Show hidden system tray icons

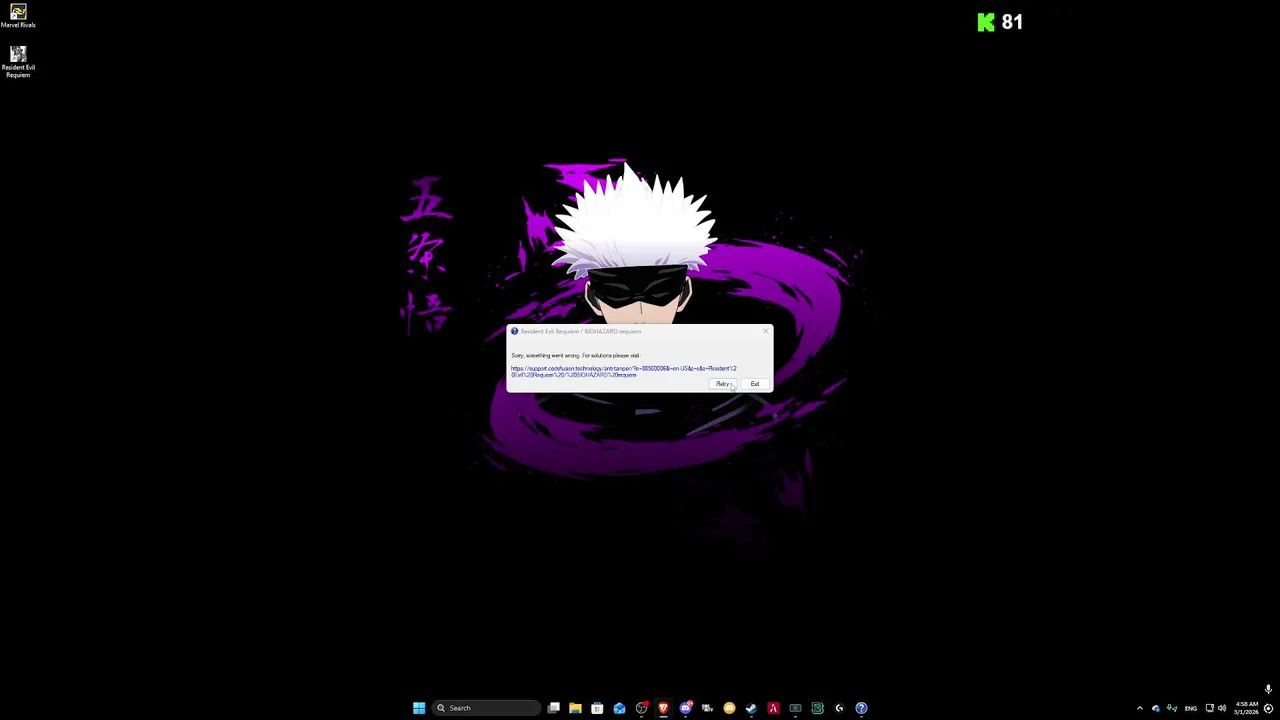pyautogui.click(x=1140, y=708)
